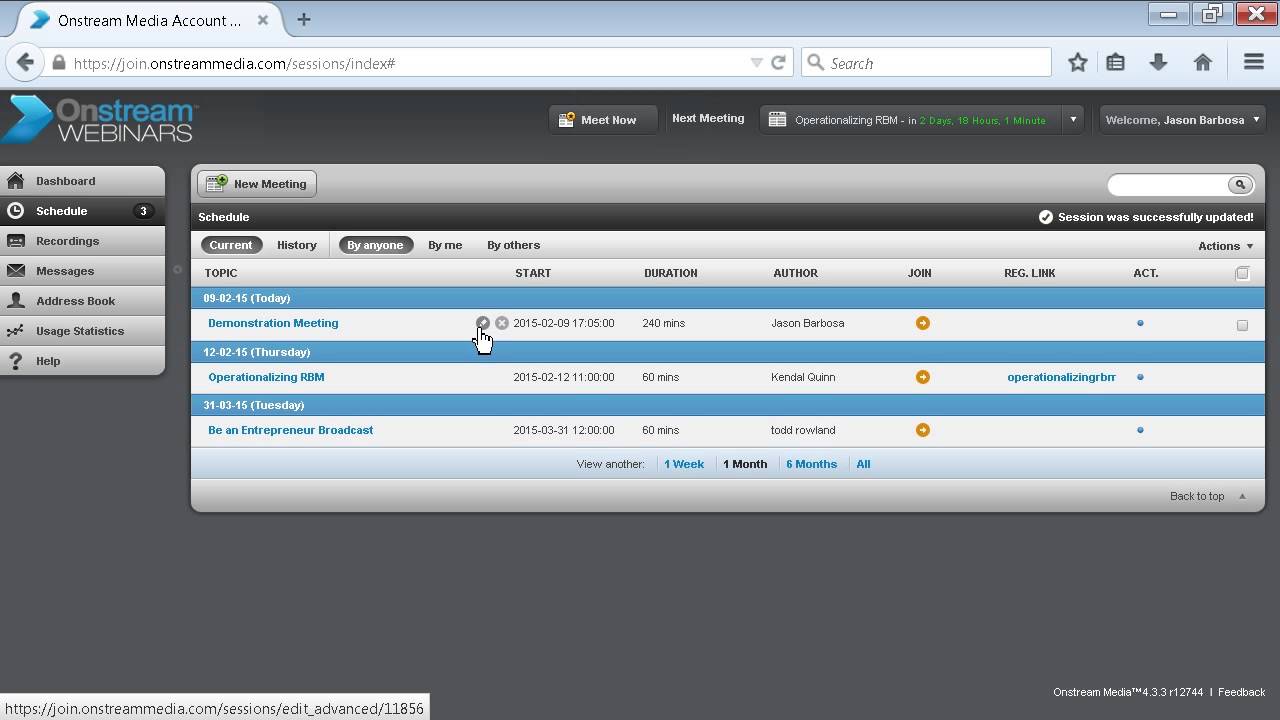The height and width of the screenshot is (720, 1280).
Task: Click the cancel X icon for Demonstration Meeting
Action: click(502, 323)
